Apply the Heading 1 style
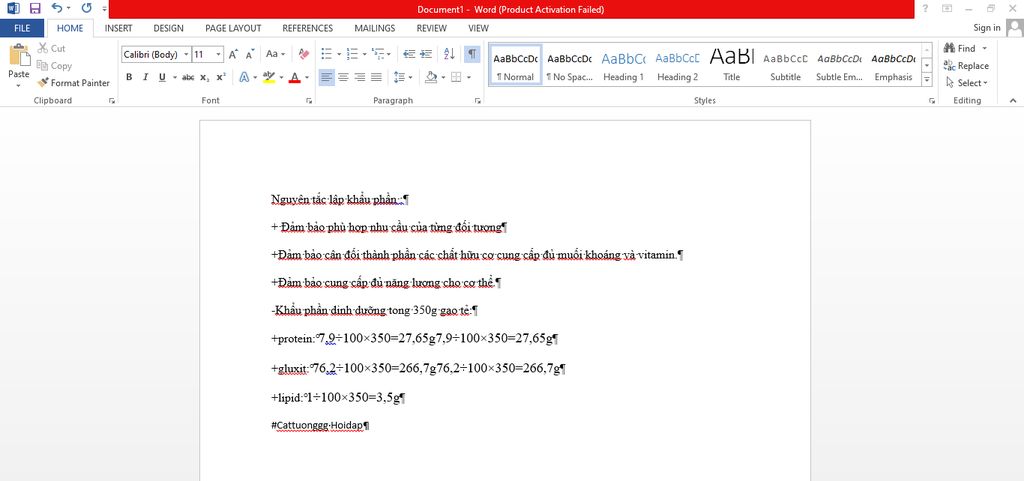This screenshot has height=481, width=1024. pyautogui.click(x=623, y=65)
